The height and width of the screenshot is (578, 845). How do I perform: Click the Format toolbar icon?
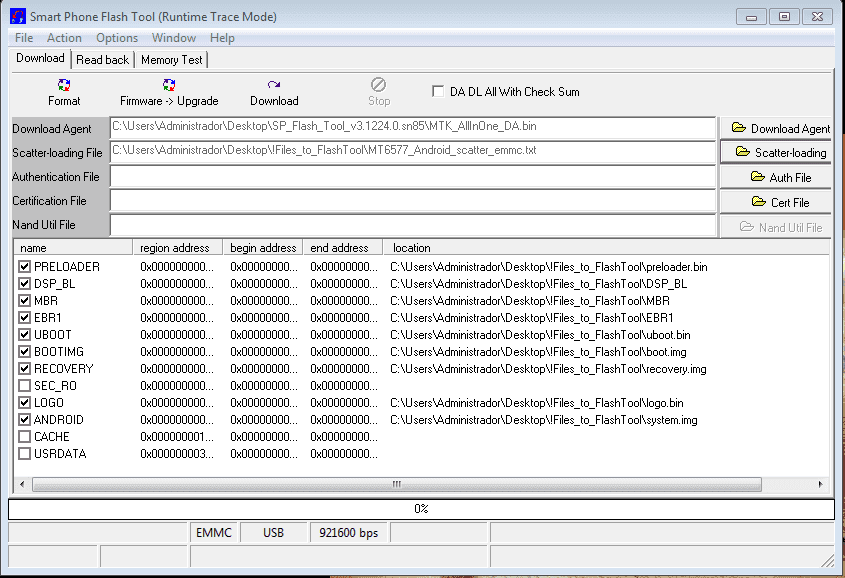point(64,85)
